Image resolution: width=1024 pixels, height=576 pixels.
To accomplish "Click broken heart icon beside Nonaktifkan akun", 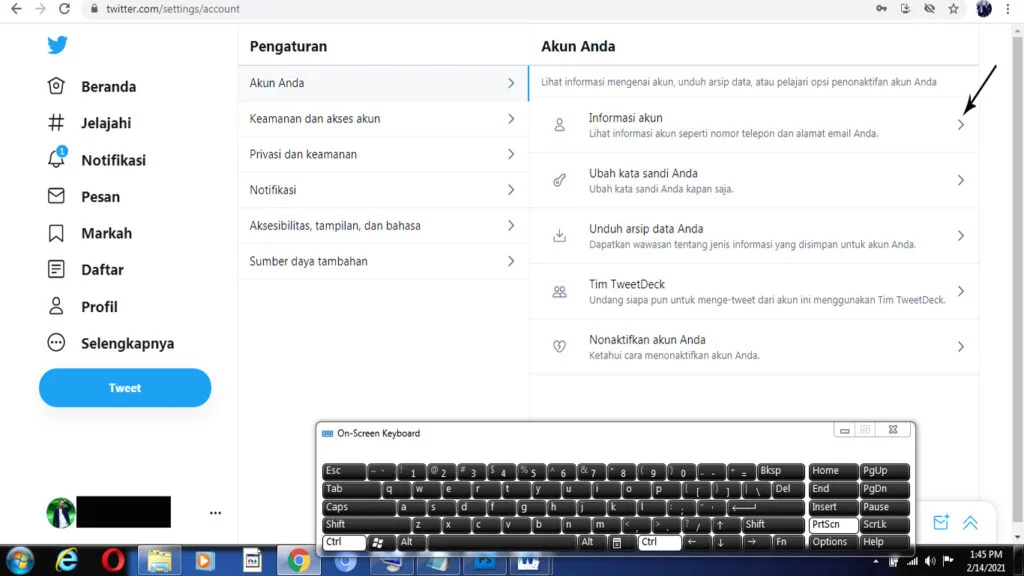I will pyautogui.click(x=560, y=347).
